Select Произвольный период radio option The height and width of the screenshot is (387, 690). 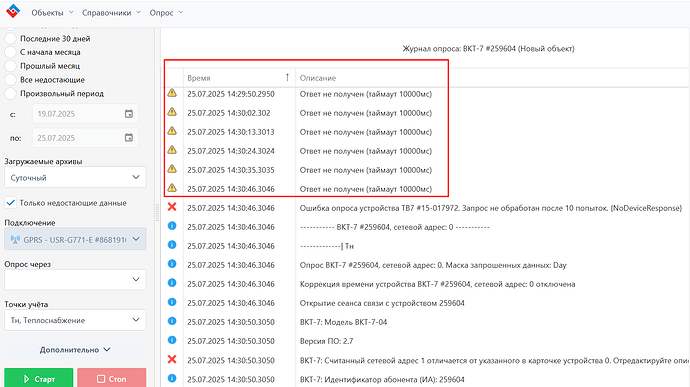pos(10,94)
